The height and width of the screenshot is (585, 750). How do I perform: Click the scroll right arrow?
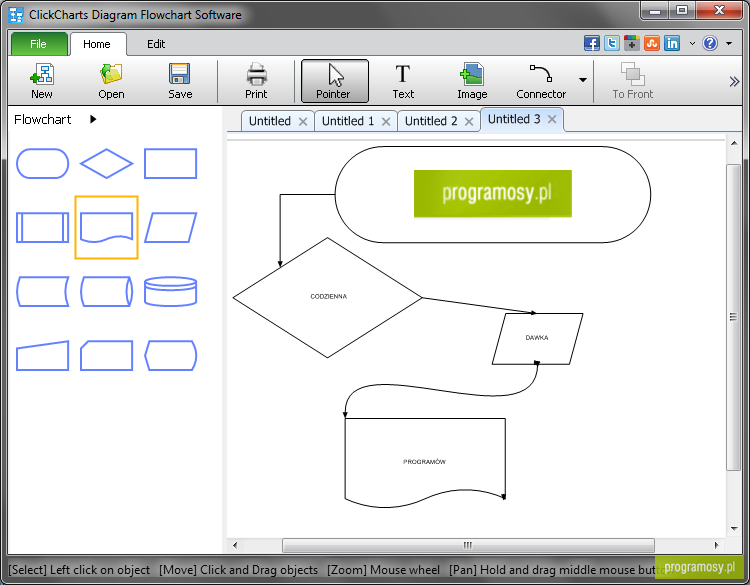716,545
